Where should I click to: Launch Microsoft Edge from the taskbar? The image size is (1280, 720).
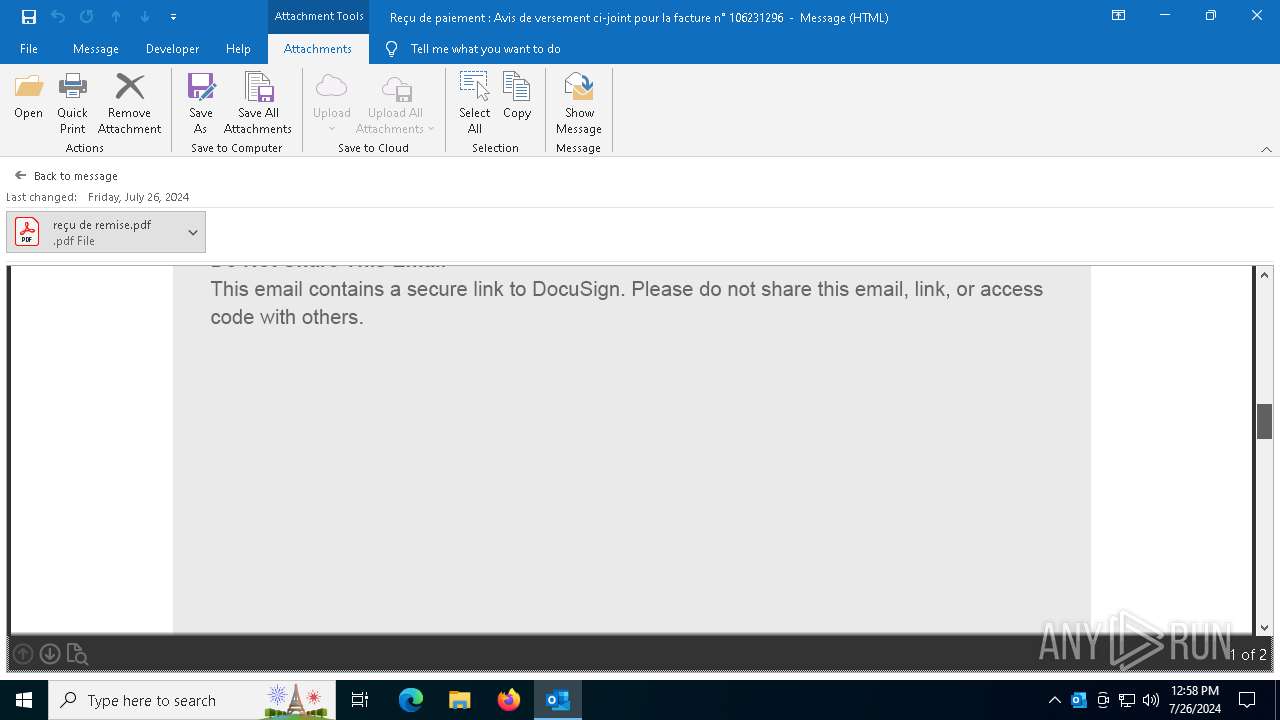(411, 700)
